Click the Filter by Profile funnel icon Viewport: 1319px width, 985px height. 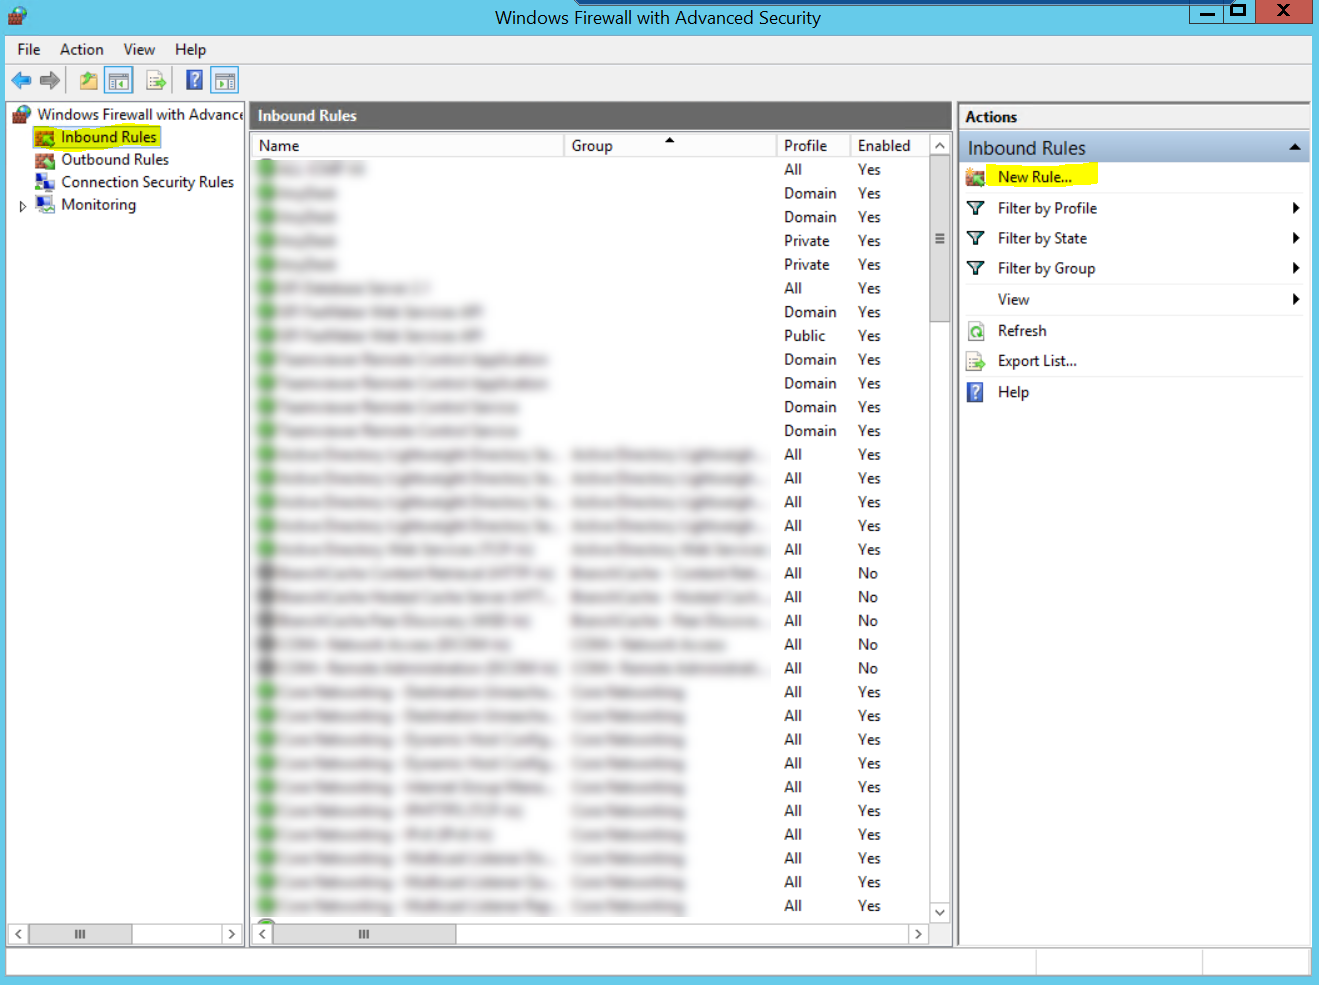click(x=976, y=208)
